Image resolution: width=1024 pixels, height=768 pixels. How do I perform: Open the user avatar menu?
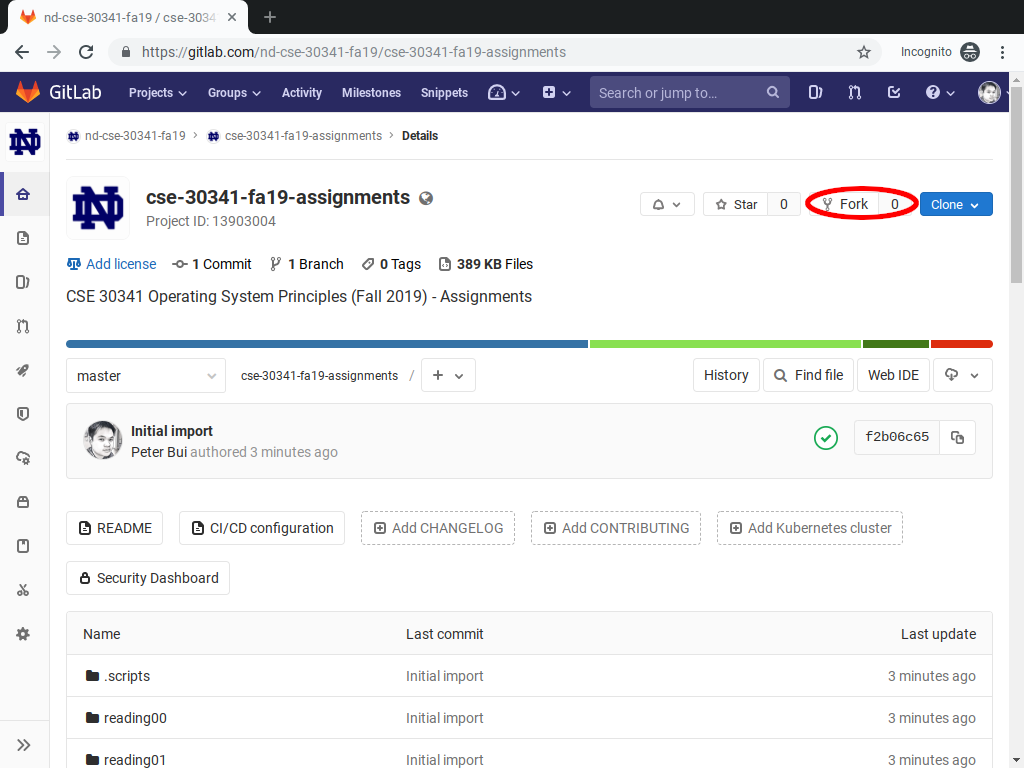click(x=989, y=92)
